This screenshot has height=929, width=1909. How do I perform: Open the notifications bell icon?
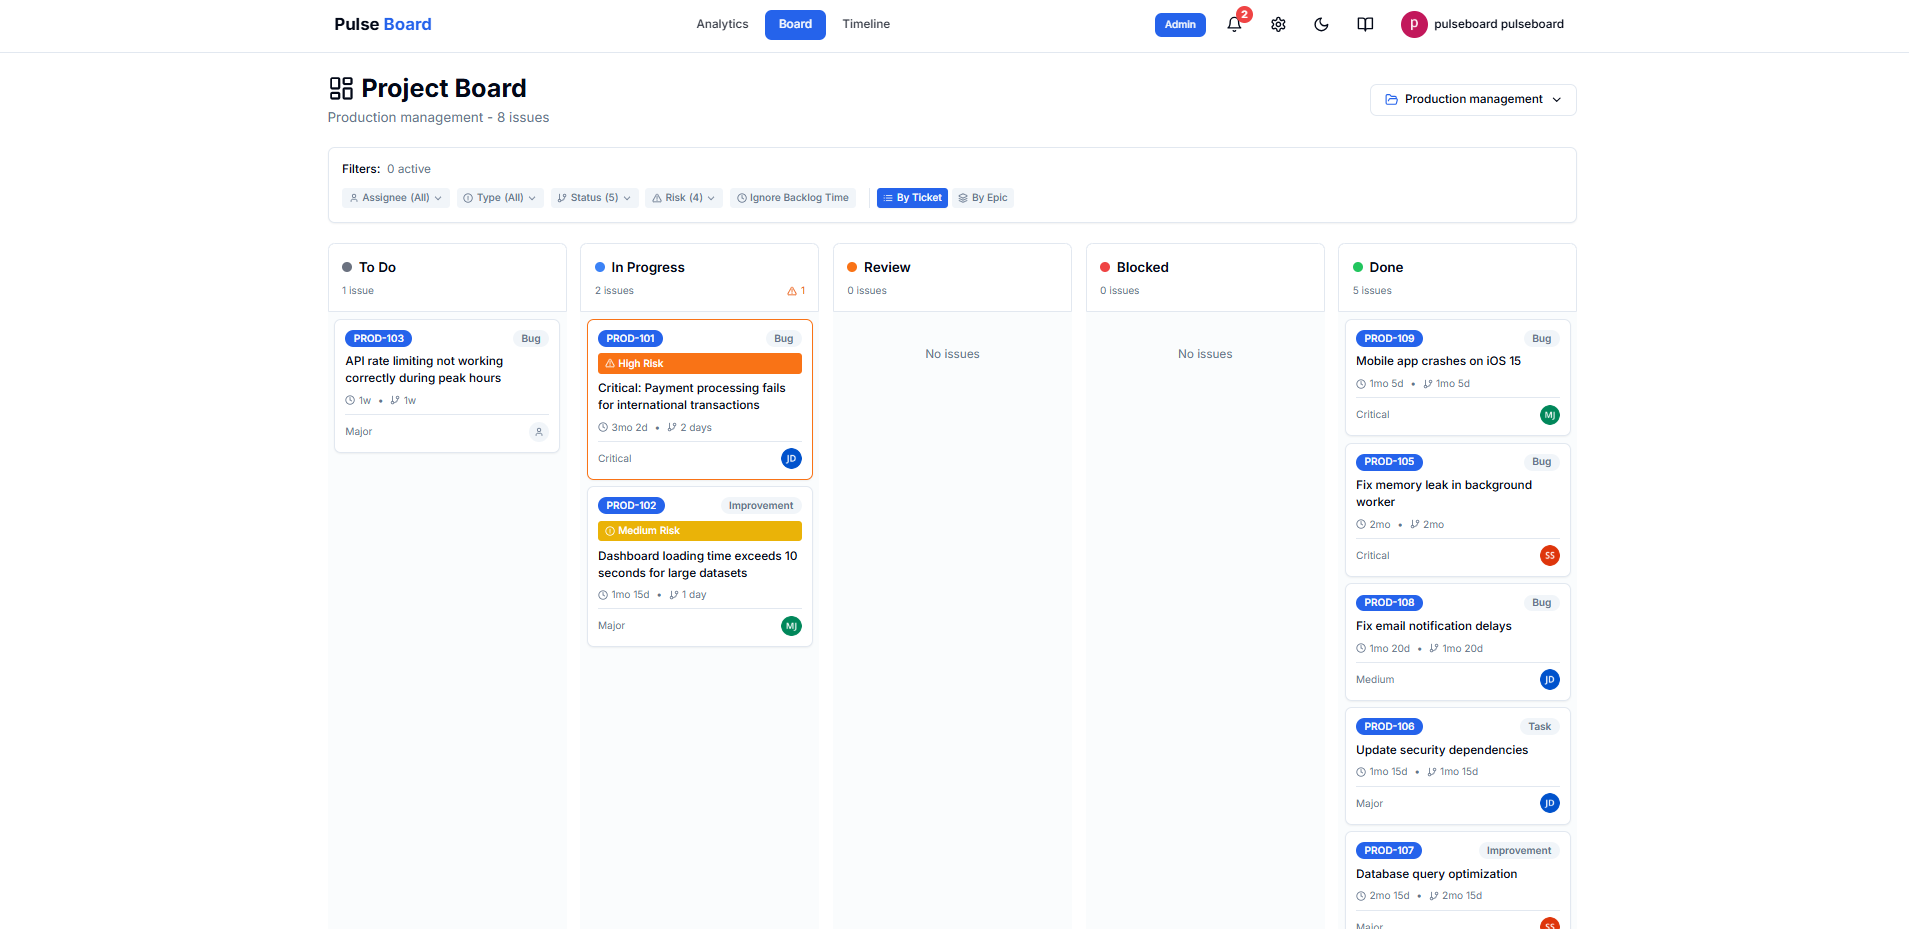(1234, 24)
